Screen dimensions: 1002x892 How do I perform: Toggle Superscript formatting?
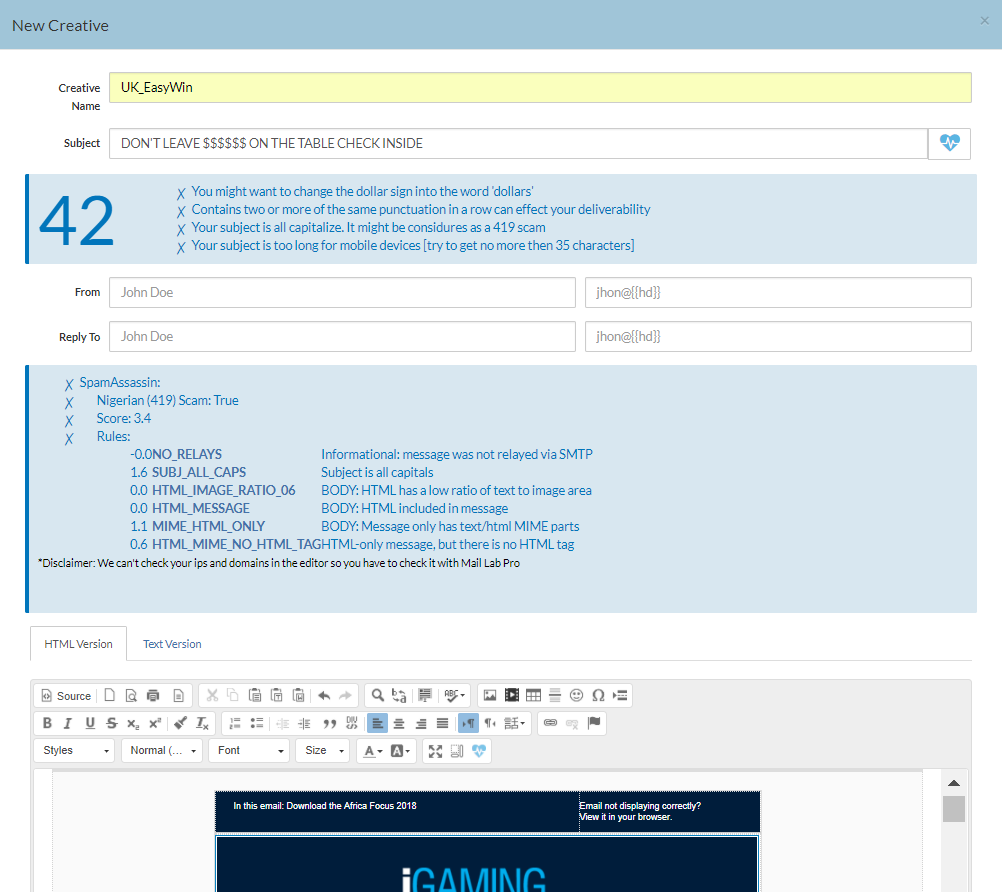tap(155, 723)
